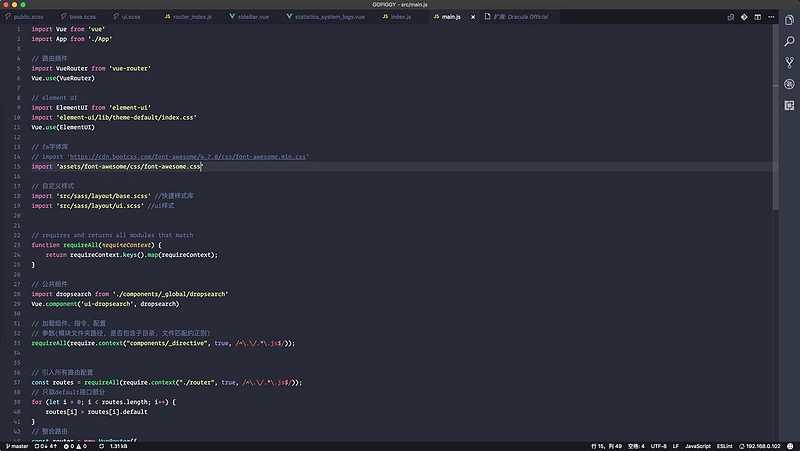
Task: Click routes.length in the for loop
Action: pyautogui.click(x=122, y=402)
